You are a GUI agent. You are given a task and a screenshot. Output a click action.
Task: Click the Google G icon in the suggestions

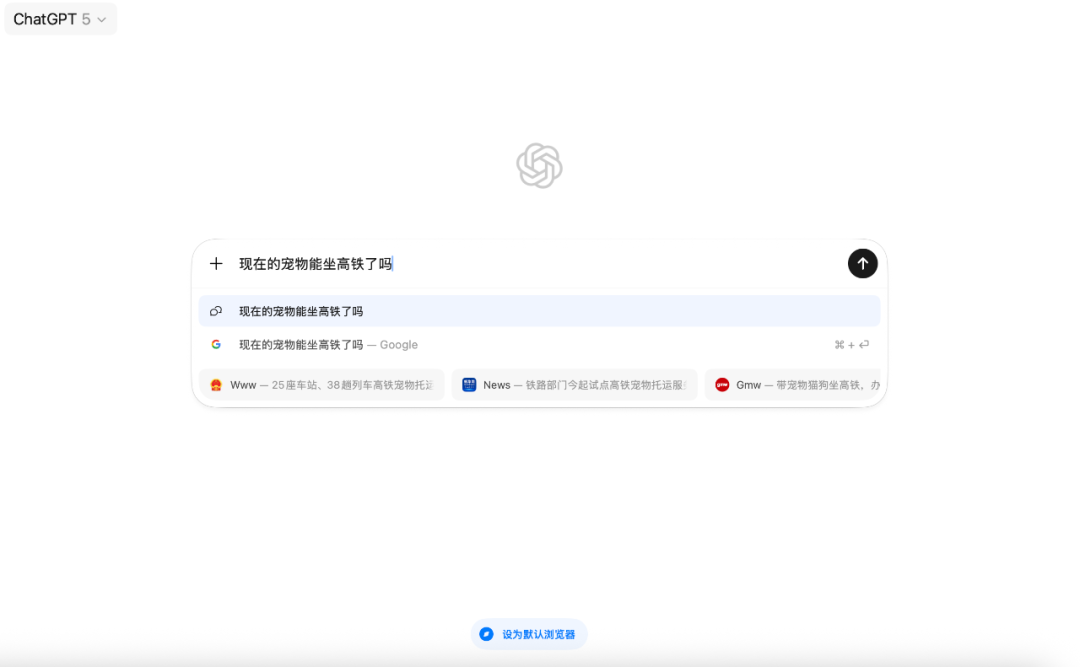[216, 344]
